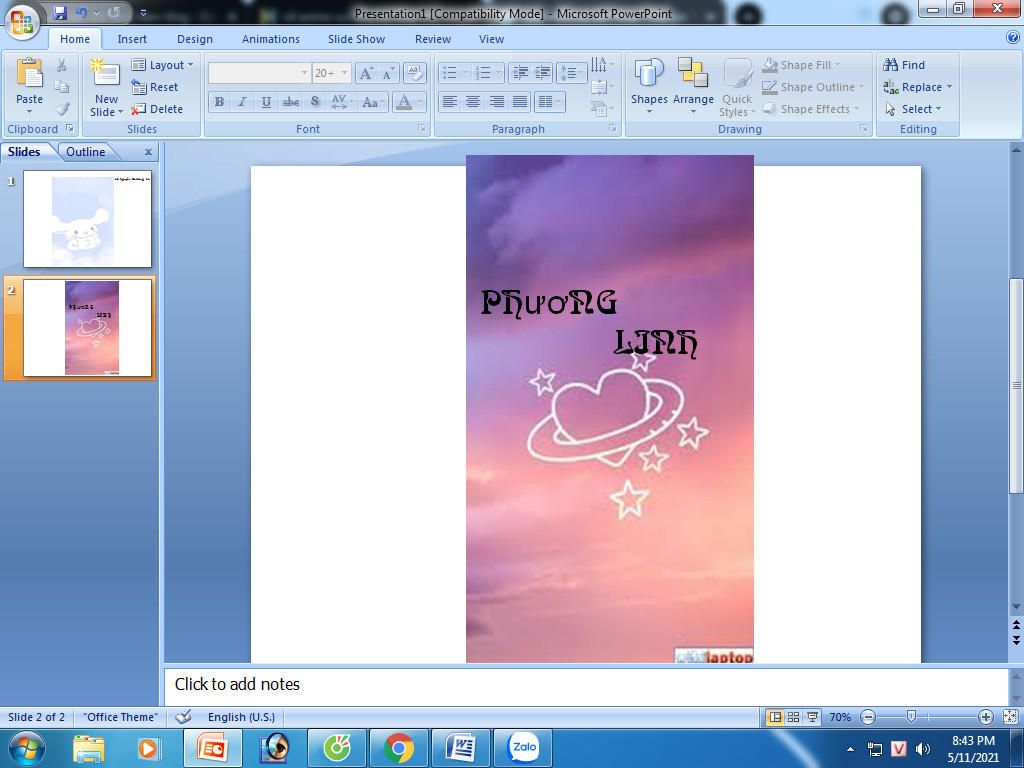Decrease list indent level

click(520, 72)
